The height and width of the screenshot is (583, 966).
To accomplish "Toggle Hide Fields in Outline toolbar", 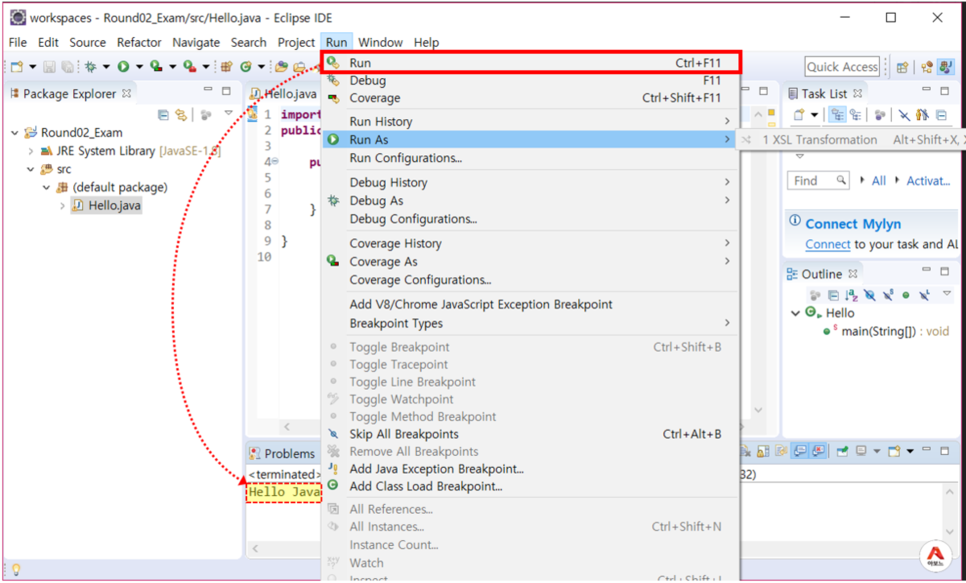I will pos(869,295).
